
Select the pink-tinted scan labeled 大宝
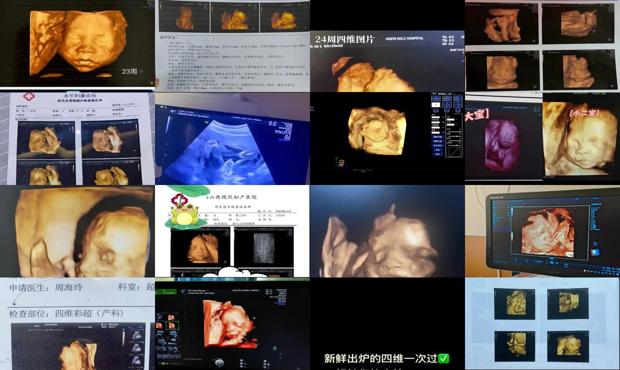504,138
